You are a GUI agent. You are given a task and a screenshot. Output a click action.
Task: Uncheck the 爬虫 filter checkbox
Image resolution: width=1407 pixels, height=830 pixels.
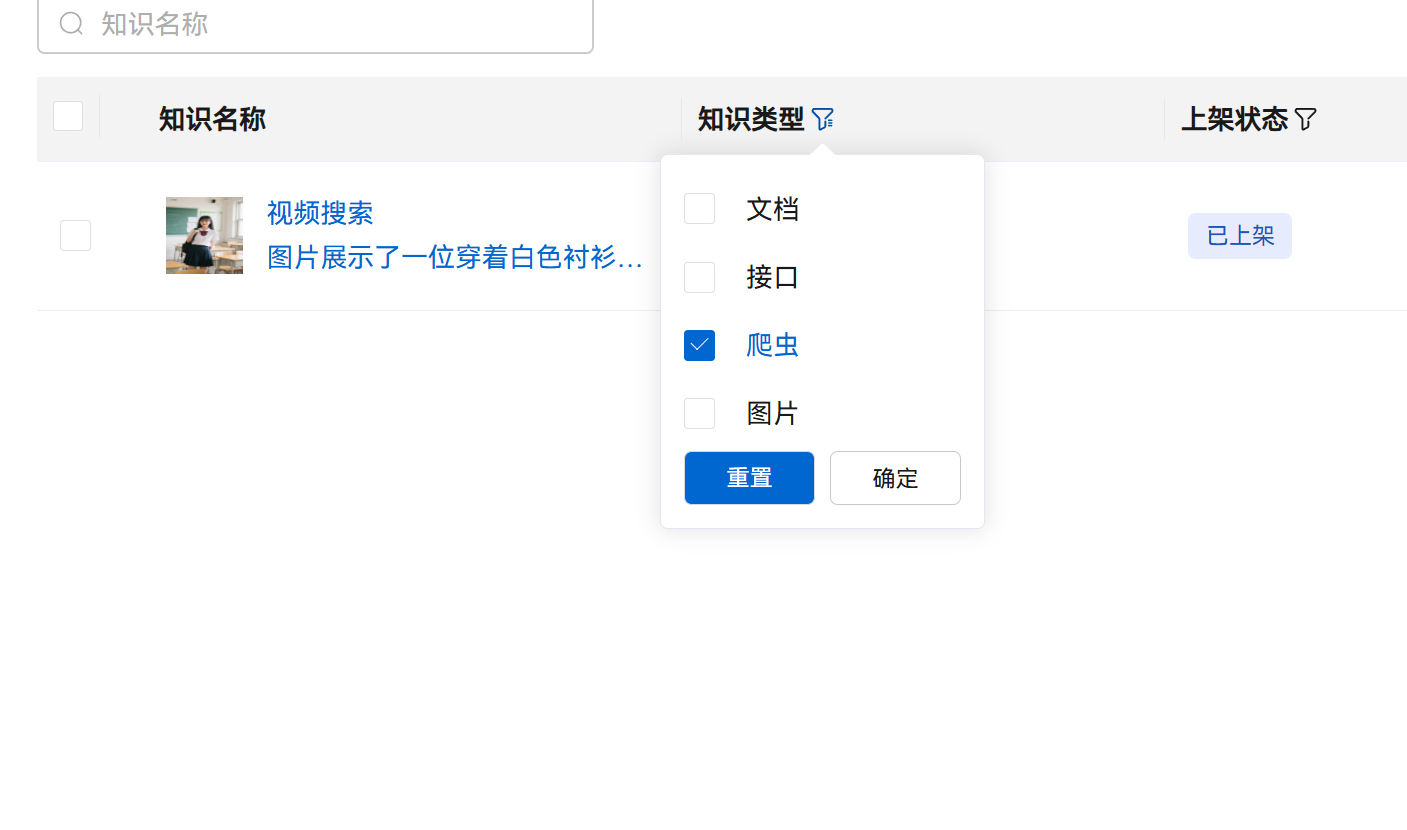pos(699,345)
